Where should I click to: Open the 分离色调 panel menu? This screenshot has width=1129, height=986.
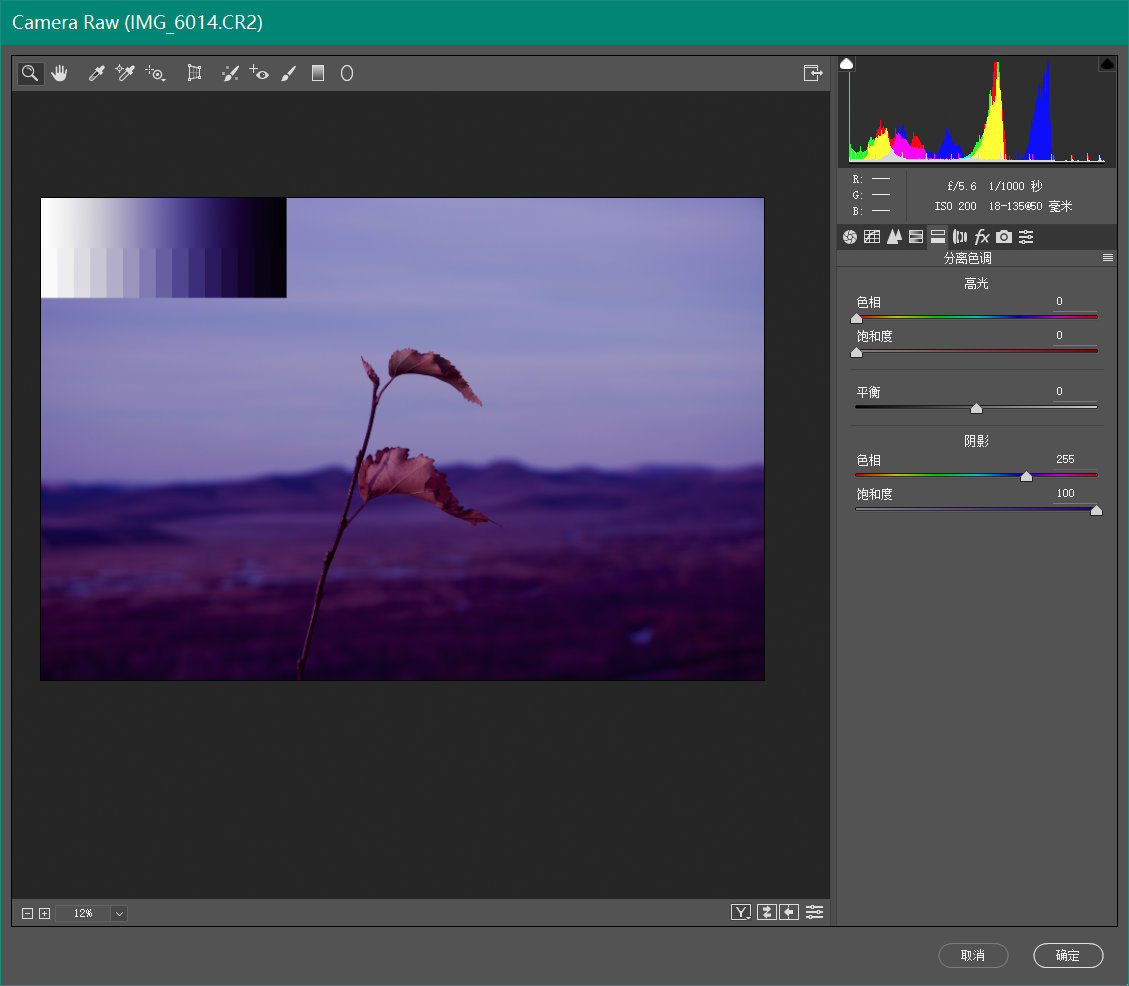pos(1108,258)
